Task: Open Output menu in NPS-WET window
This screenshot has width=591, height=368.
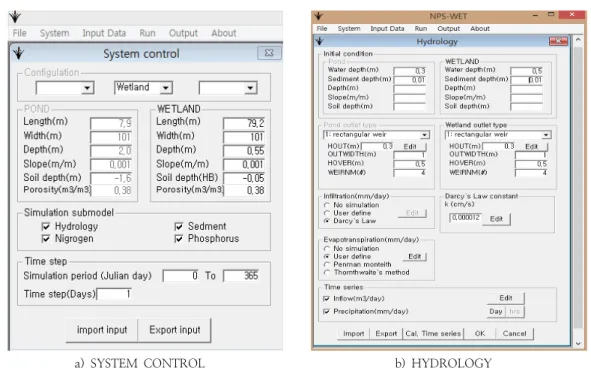Action: pyautogui.click(x=449, y=29)
